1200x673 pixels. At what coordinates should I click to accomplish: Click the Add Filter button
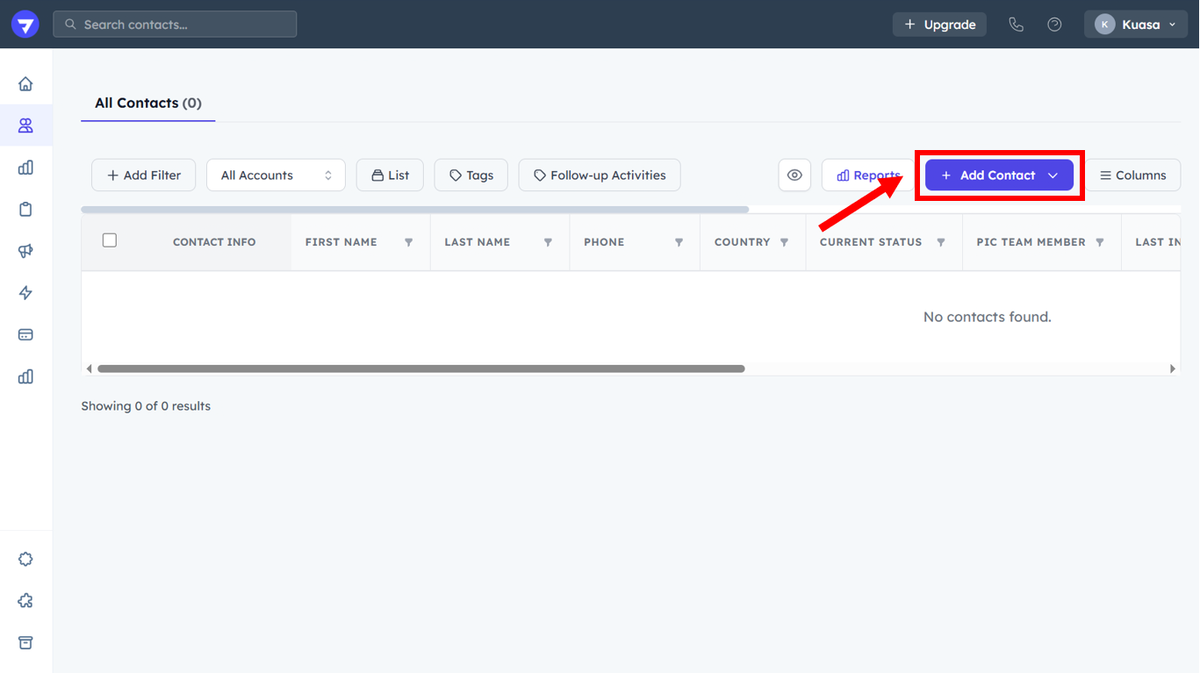coord(144,175)
